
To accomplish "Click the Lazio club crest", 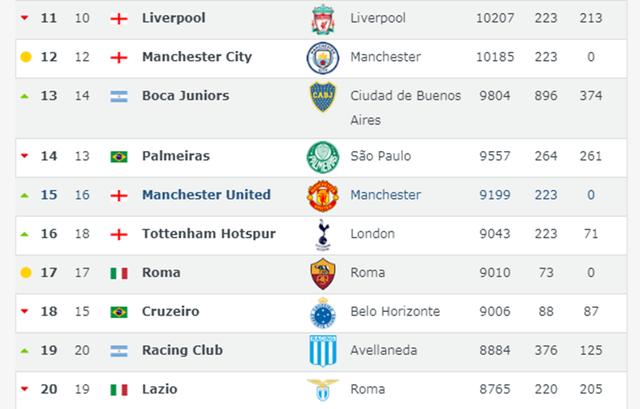I will pyautogui.click(x=322, y=389).
